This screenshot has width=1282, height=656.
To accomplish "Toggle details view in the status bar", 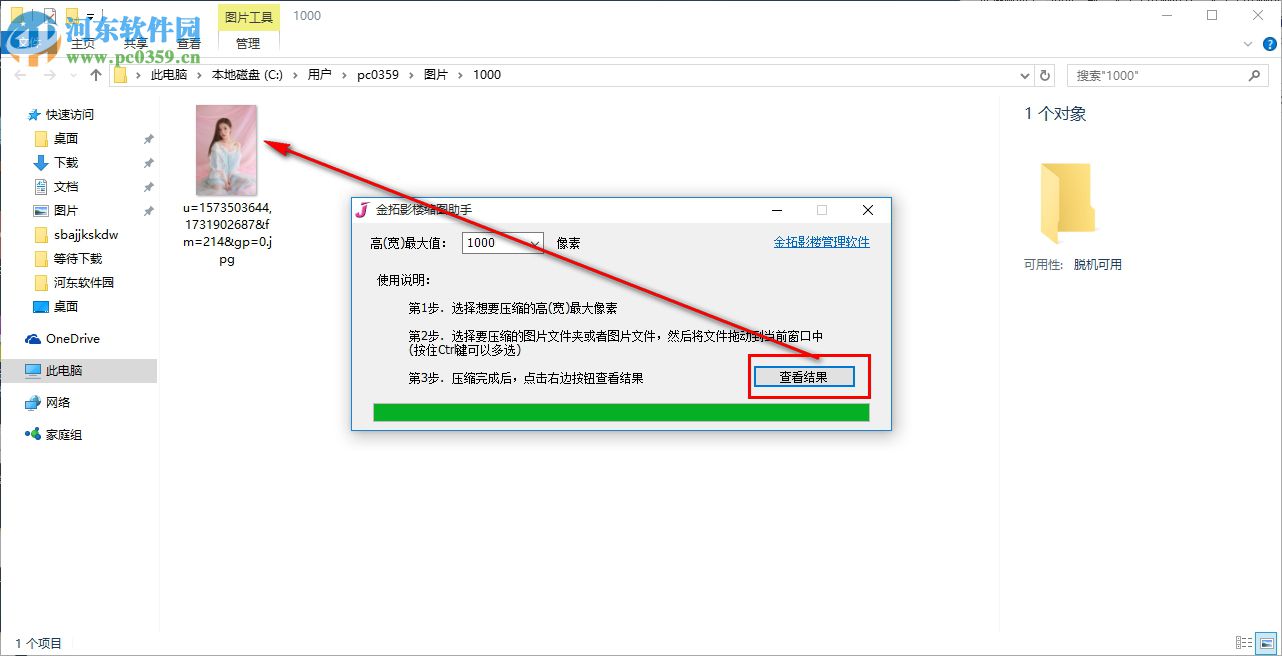I will pos(1244,641).
